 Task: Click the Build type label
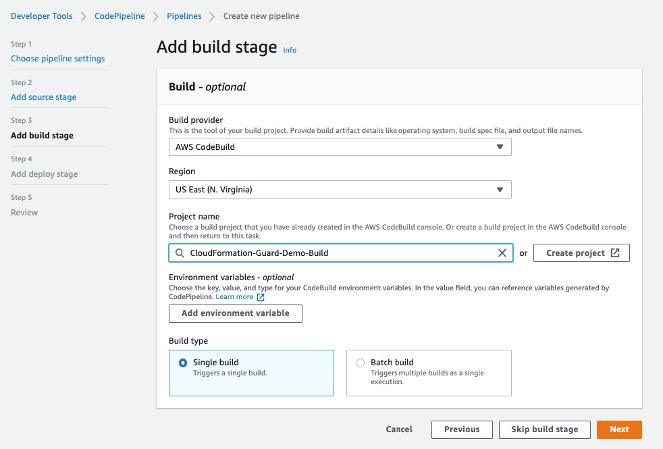188,341
